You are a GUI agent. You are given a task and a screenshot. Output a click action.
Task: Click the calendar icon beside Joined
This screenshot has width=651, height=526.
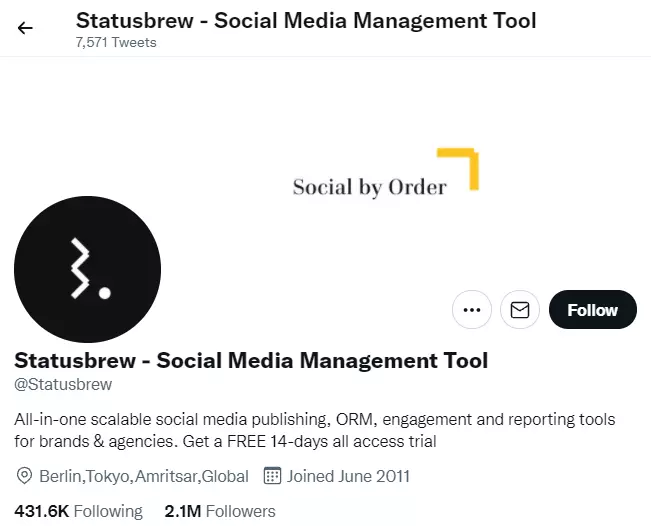click(271, 476)
